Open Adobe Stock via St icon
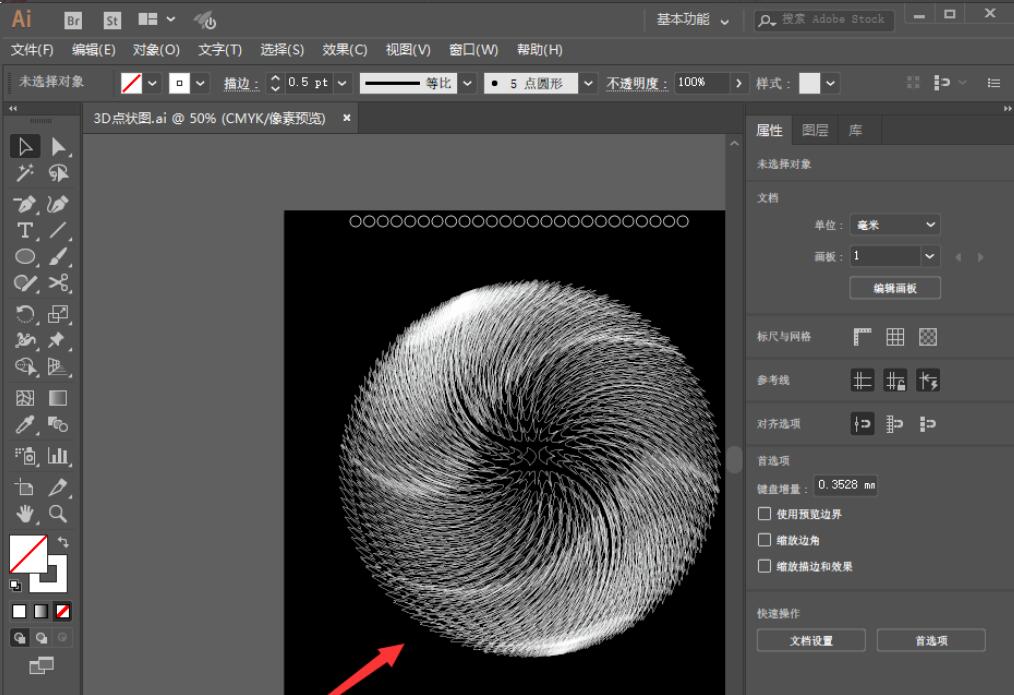The width and height of the screenshot is (1014, 695). 113,21
